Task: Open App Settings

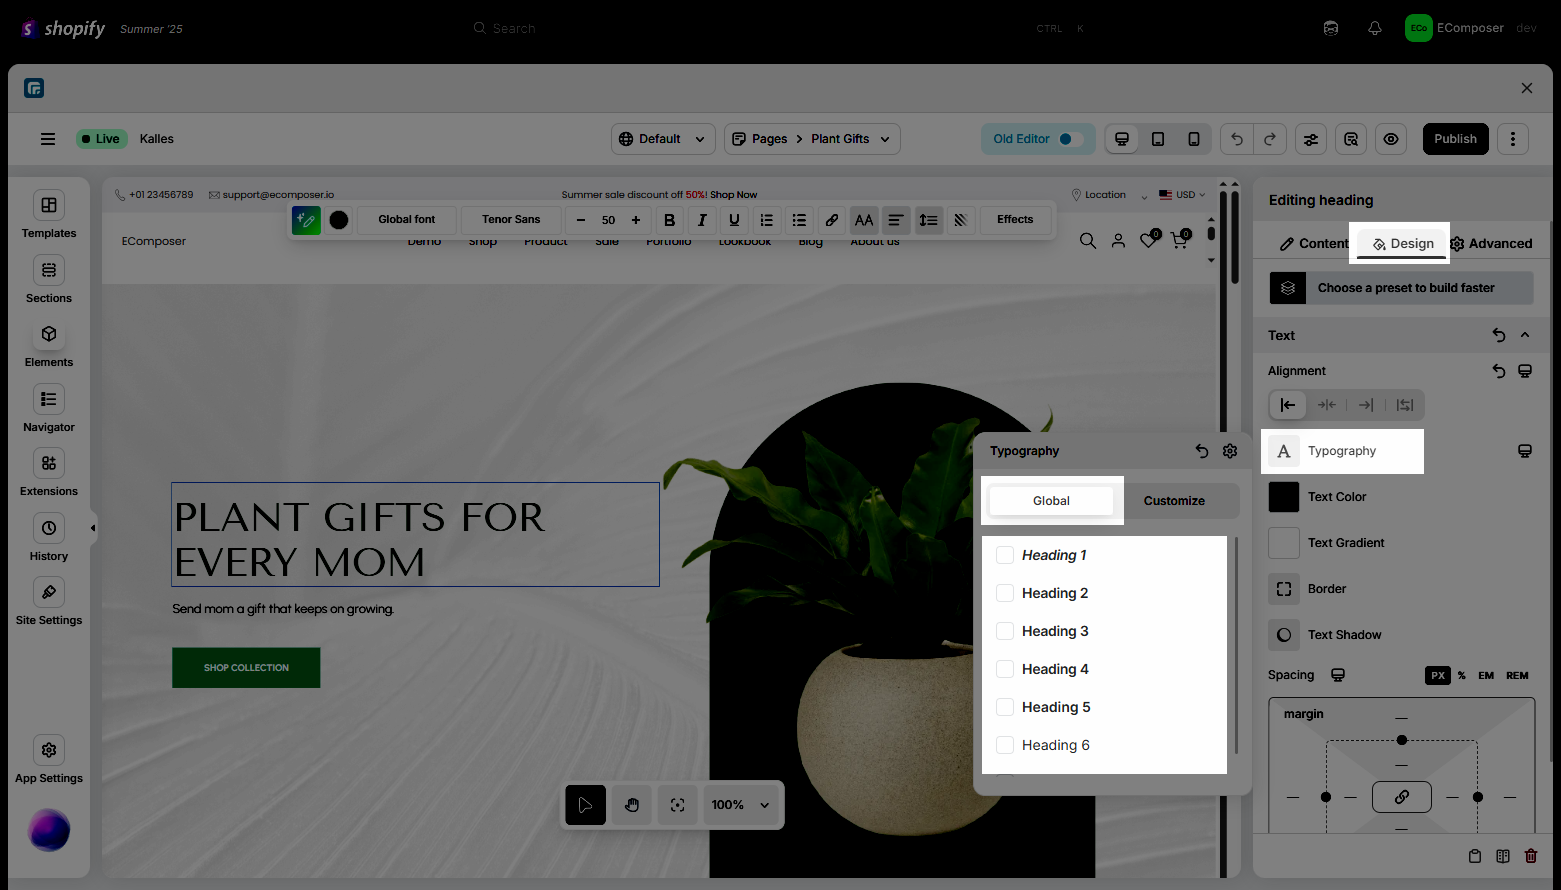Action: click(48, 760)
